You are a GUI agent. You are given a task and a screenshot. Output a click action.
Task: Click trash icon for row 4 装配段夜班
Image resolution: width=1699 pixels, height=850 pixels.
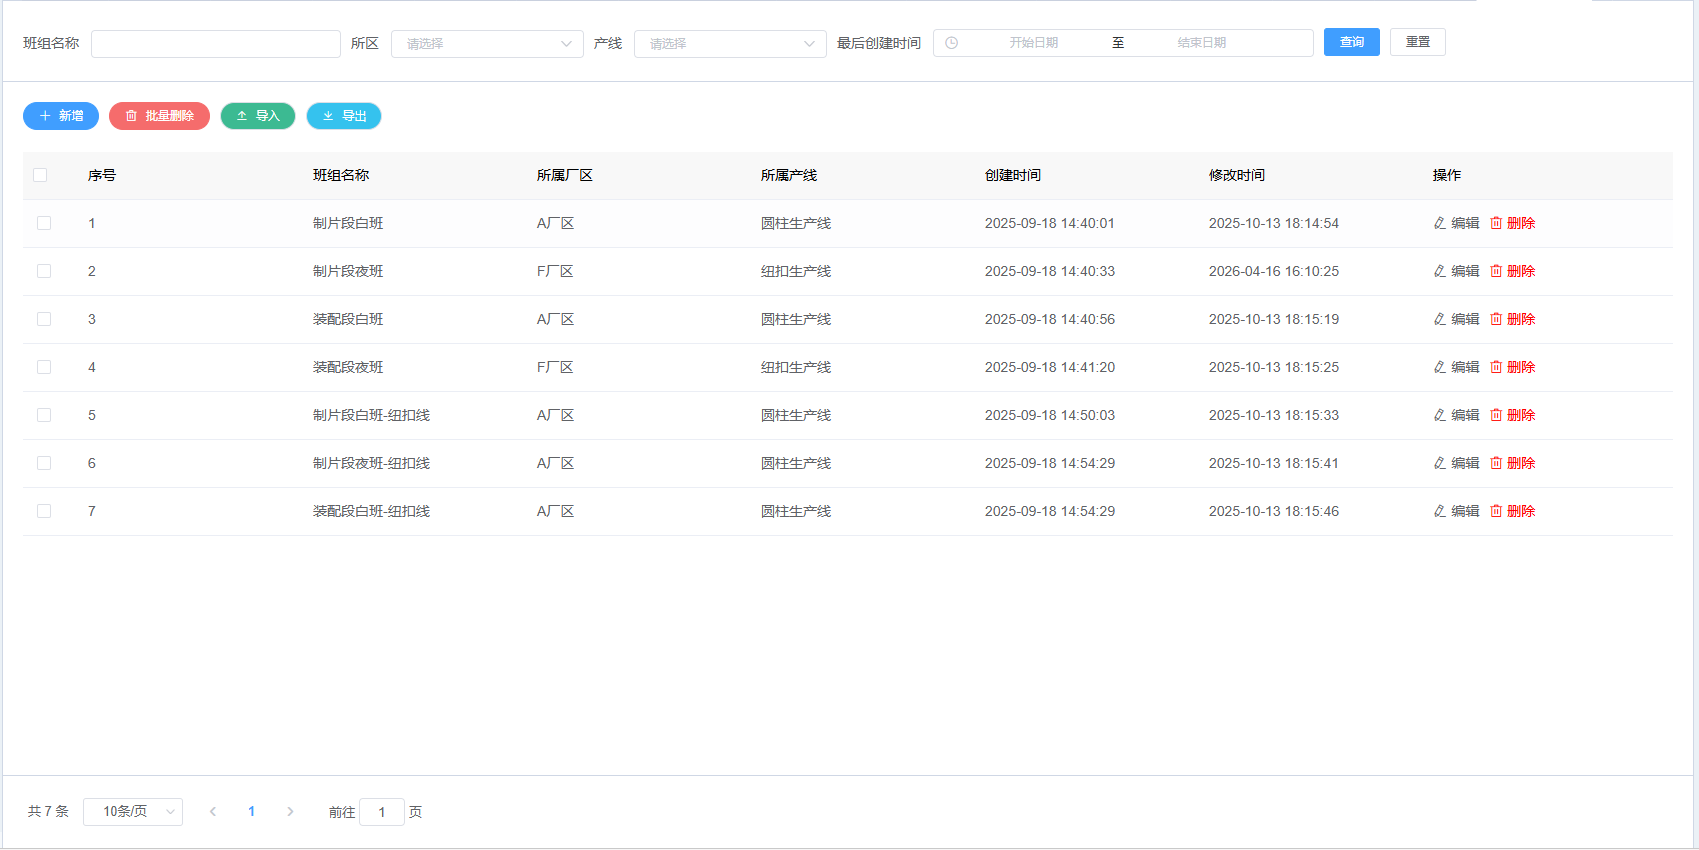tap(1496, 367)
